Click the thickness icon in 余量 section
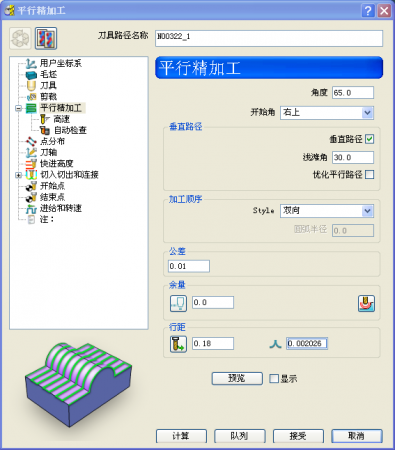This screenshot has width=395, height=450. [x=178, y=303]
